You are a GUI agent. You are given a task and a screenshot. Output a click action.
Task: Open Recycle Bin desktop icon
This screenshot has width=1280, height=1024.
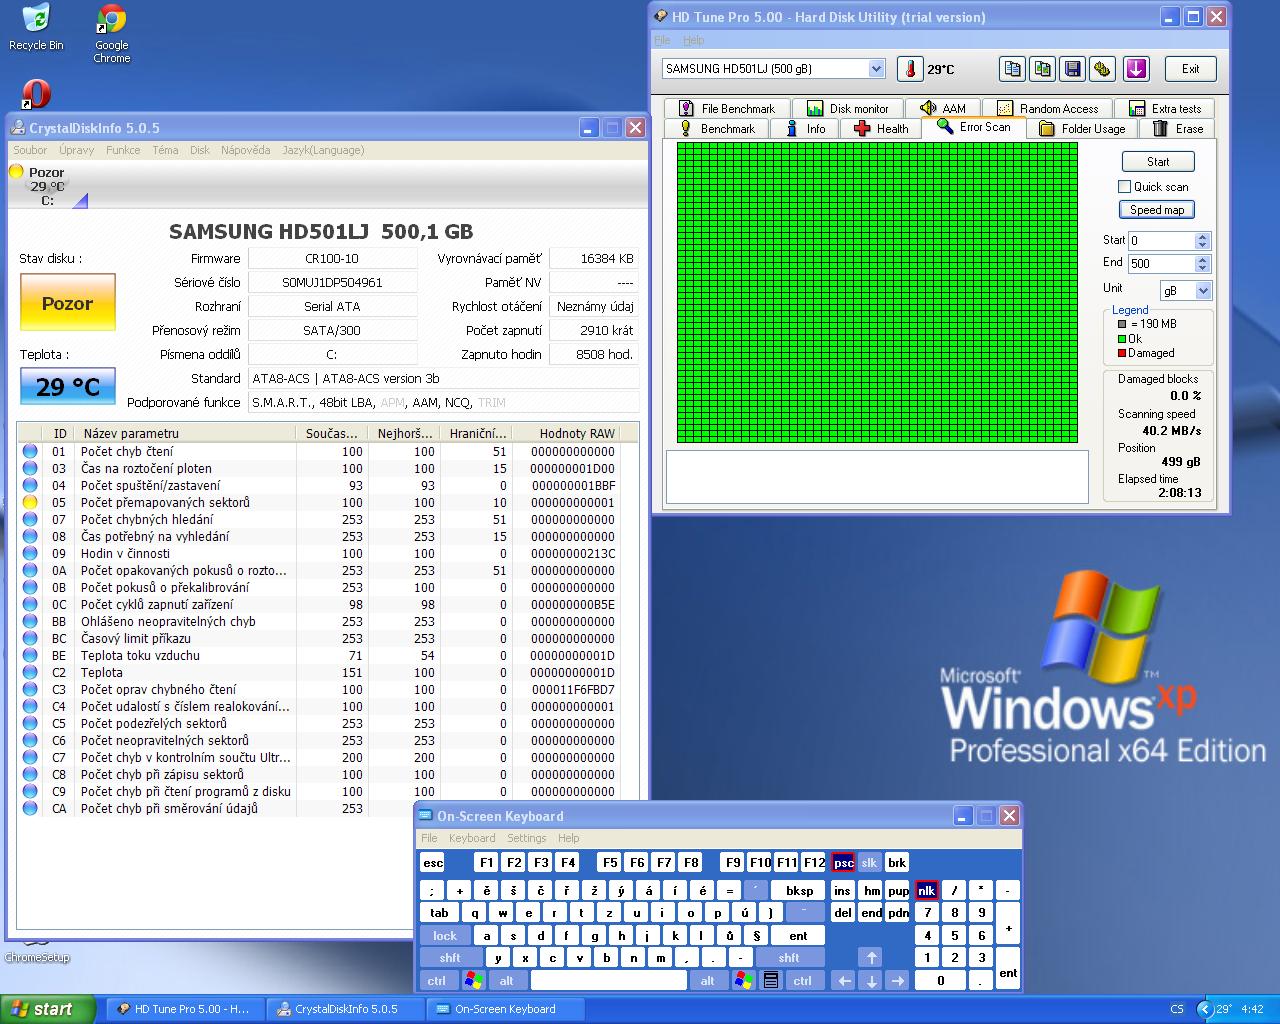click(36, 27)
